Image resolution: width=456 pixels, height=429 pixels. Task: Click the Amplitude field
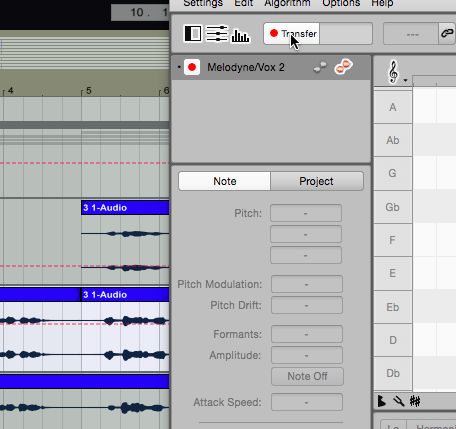point(307,355)
